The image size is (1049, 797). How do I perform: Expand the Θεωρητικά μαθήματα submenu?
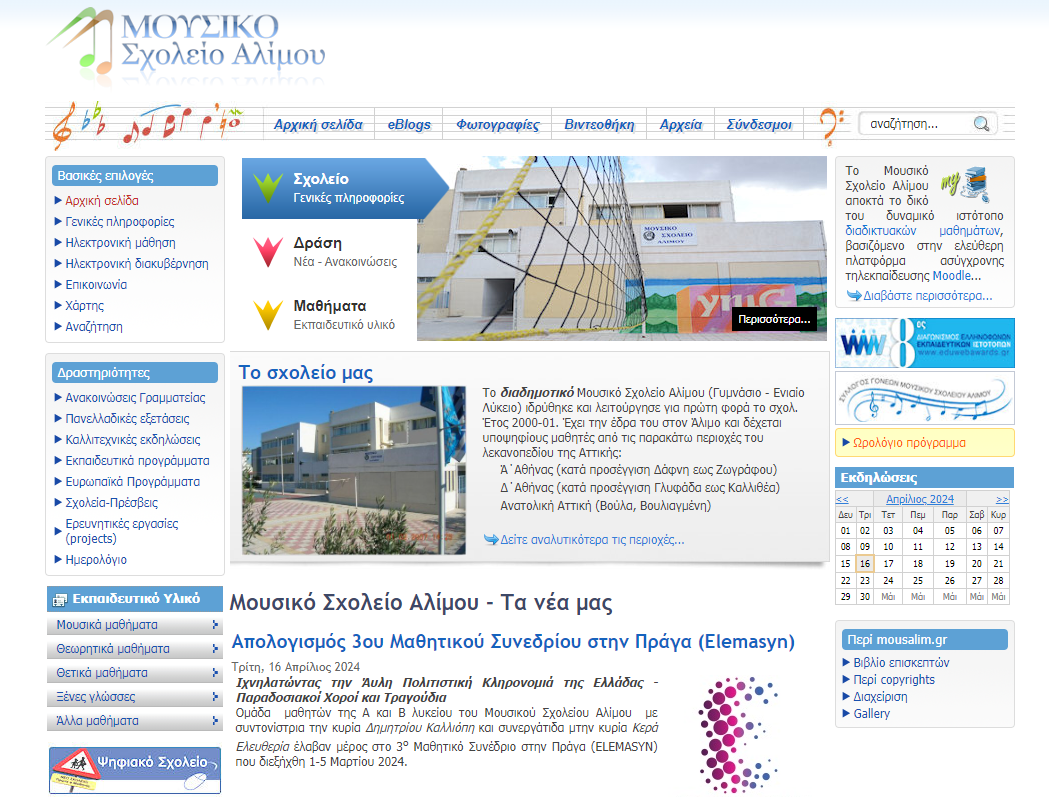click(215, 648)
